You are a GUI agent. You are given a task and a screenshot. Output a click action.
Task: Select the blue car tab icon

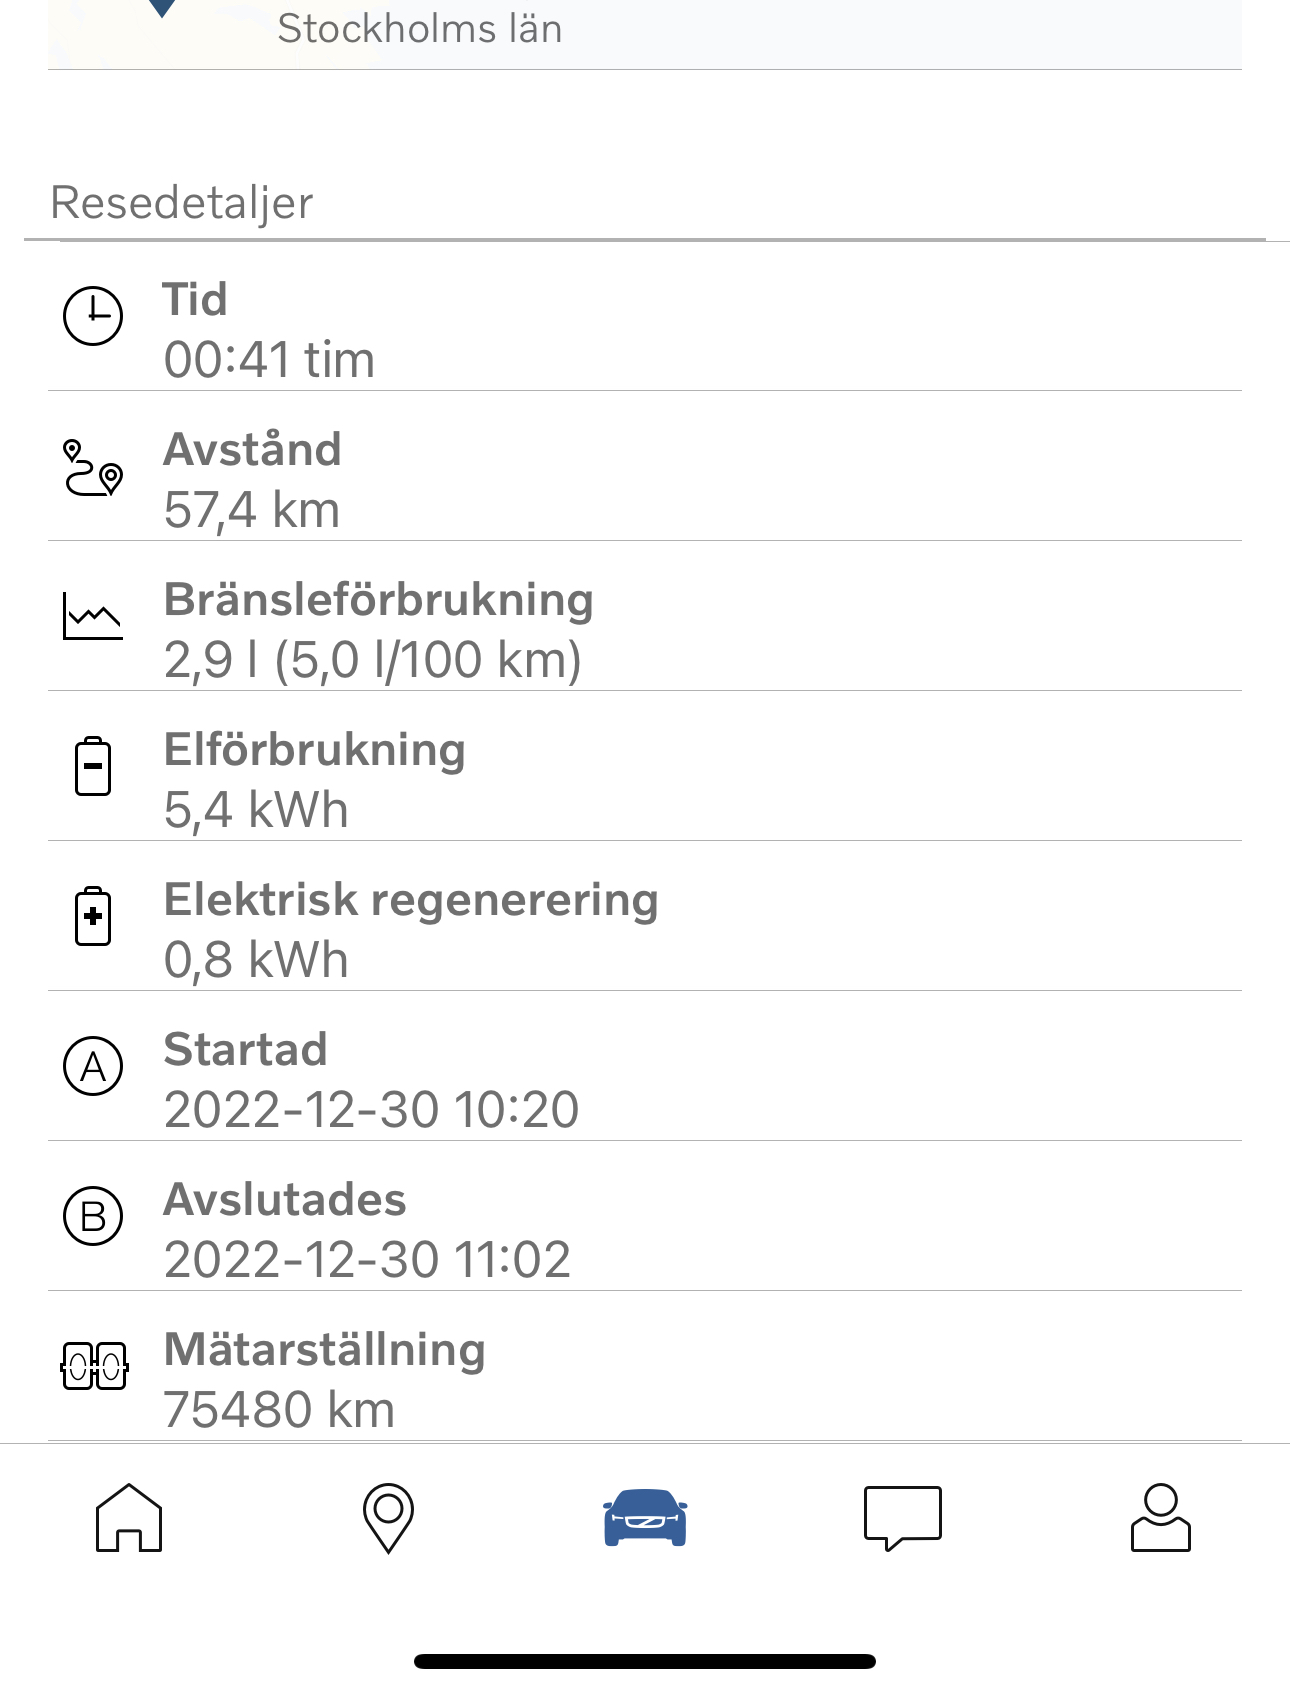(x=645, y=1518)
